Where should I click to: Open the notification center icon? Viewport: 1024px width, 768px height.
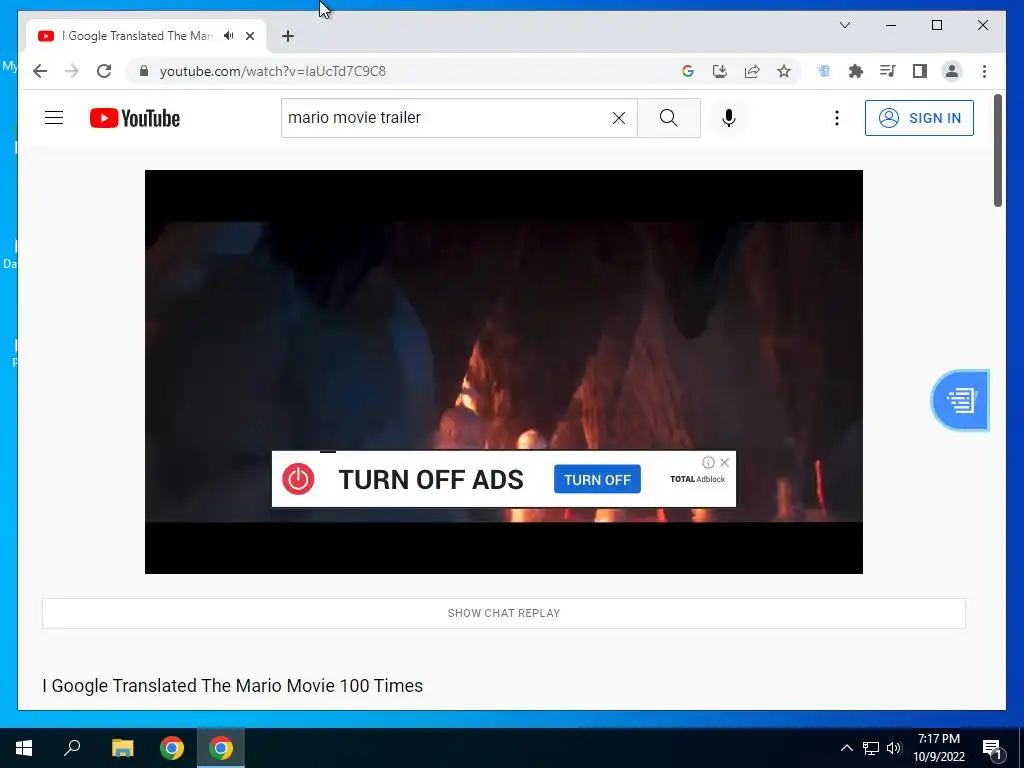pos(992,748)
